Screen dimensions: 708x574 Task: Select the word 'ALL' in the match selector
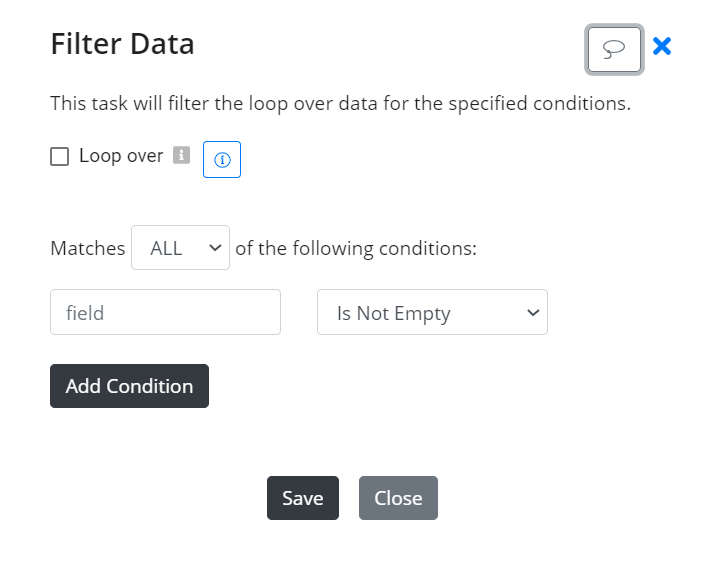(166, 248)
